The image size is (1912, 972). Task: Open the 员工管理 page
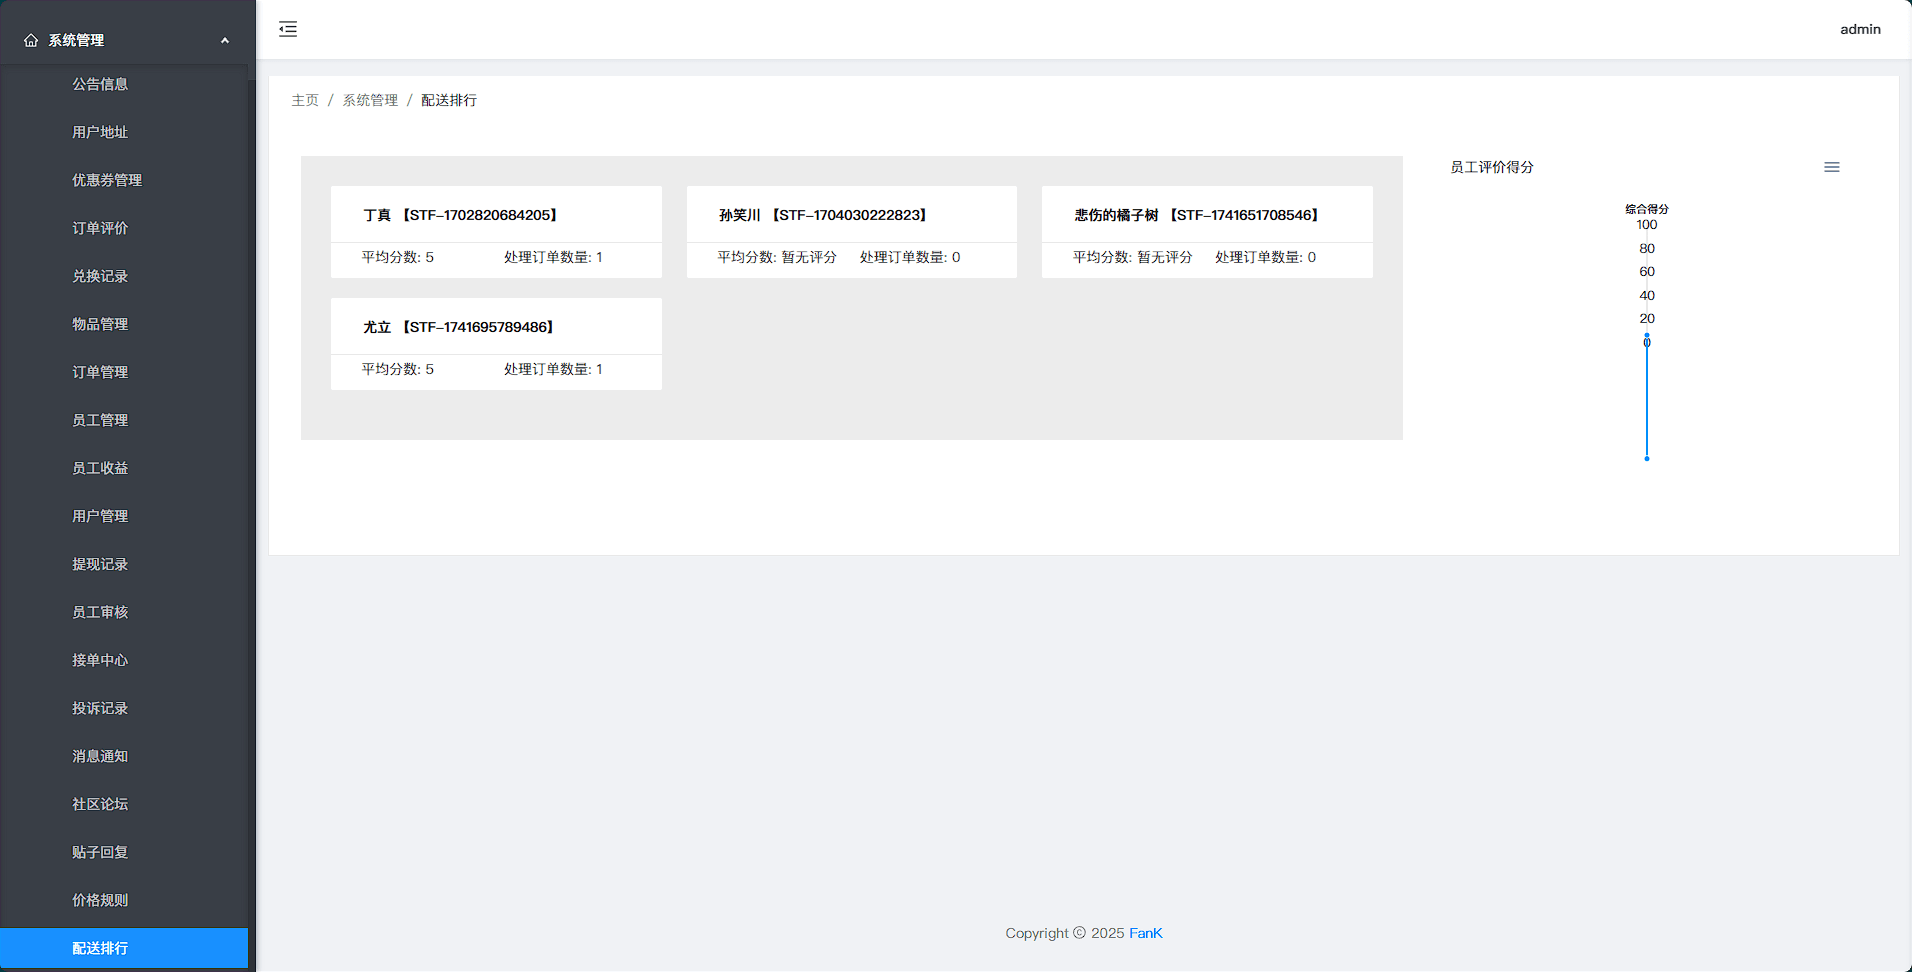tap(100, 420)
